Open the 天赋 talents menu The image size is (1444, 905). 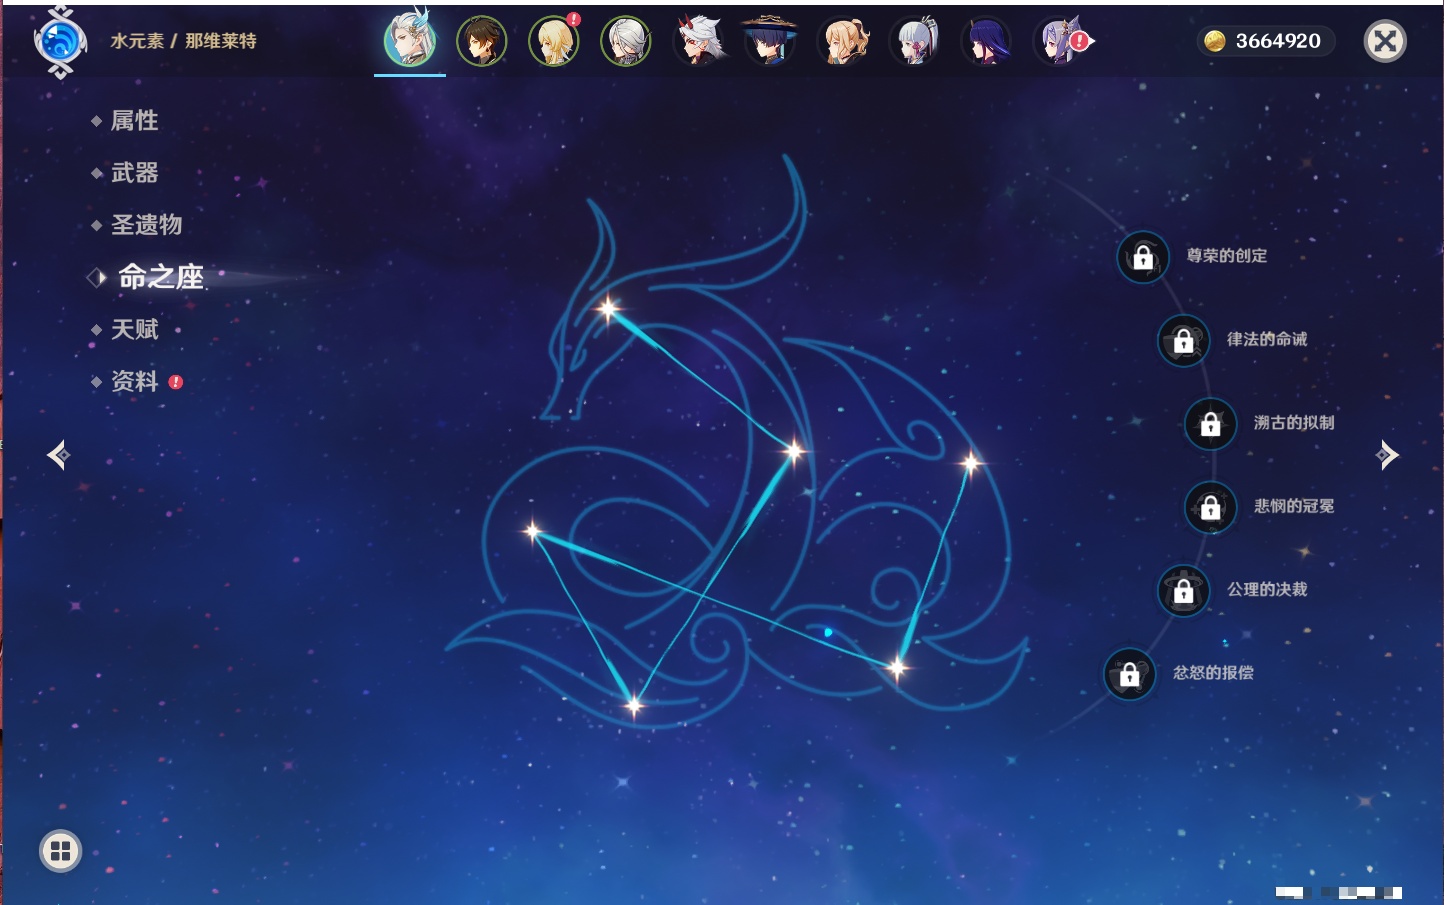coord(134,329)
